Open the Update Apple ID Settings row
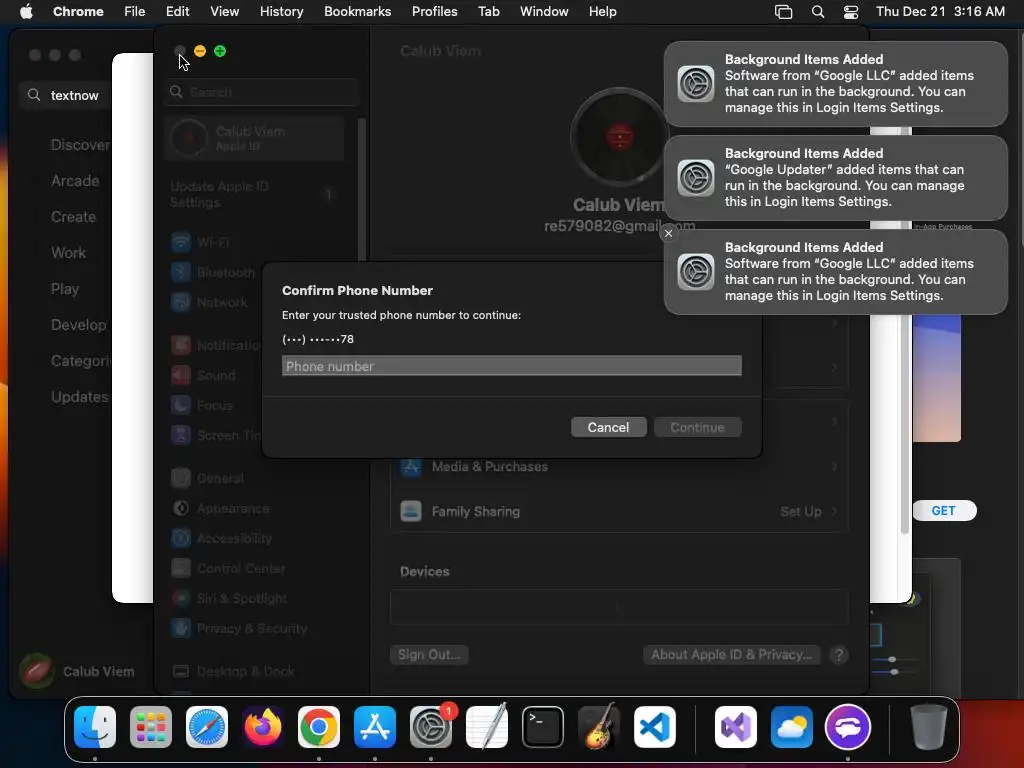Image resolution: width=1024 pixels, height=768 pixels. tap(255, 194)
